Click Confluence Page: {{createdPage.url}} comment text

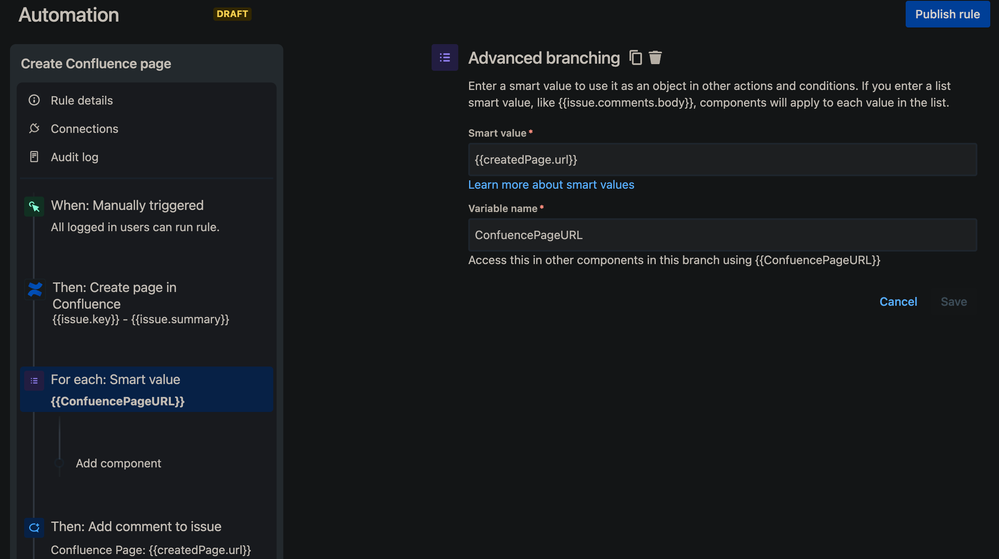point(151,549)
